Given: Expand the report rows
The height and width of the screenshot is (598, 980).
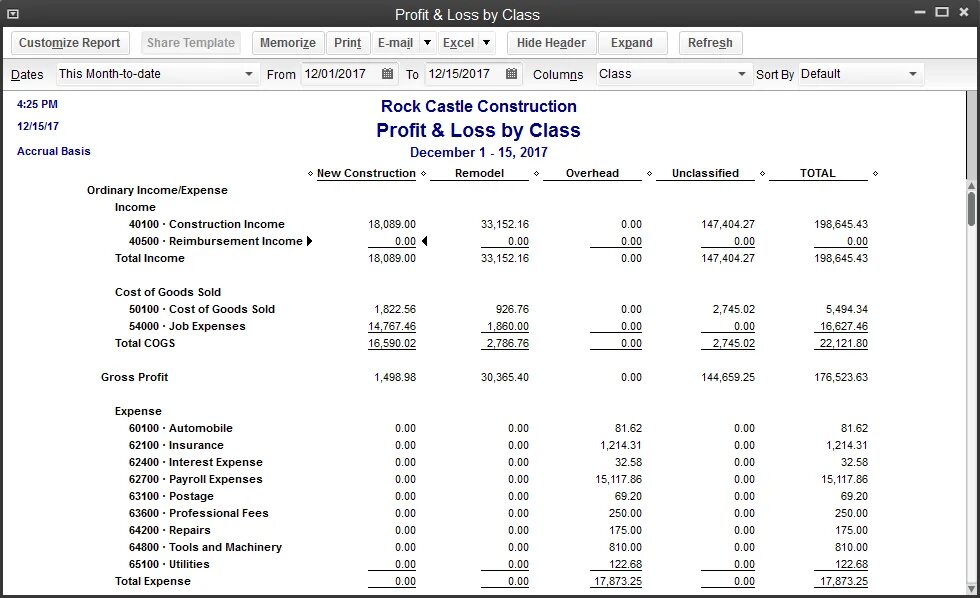Looking at the screenshot, I should click(x=632, y=43).
